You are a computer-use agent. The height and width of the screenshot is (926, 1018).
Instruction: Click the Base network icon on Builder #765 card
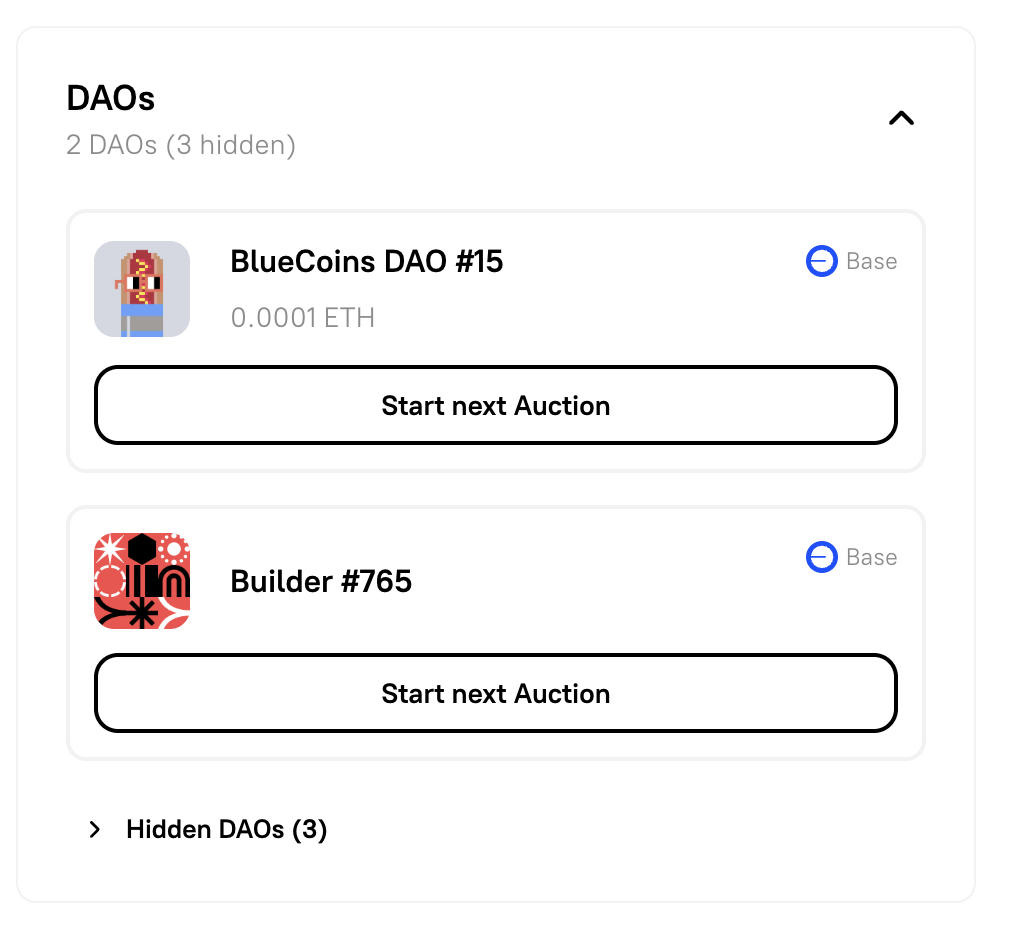pyautogui.click(x=820, y=557)
